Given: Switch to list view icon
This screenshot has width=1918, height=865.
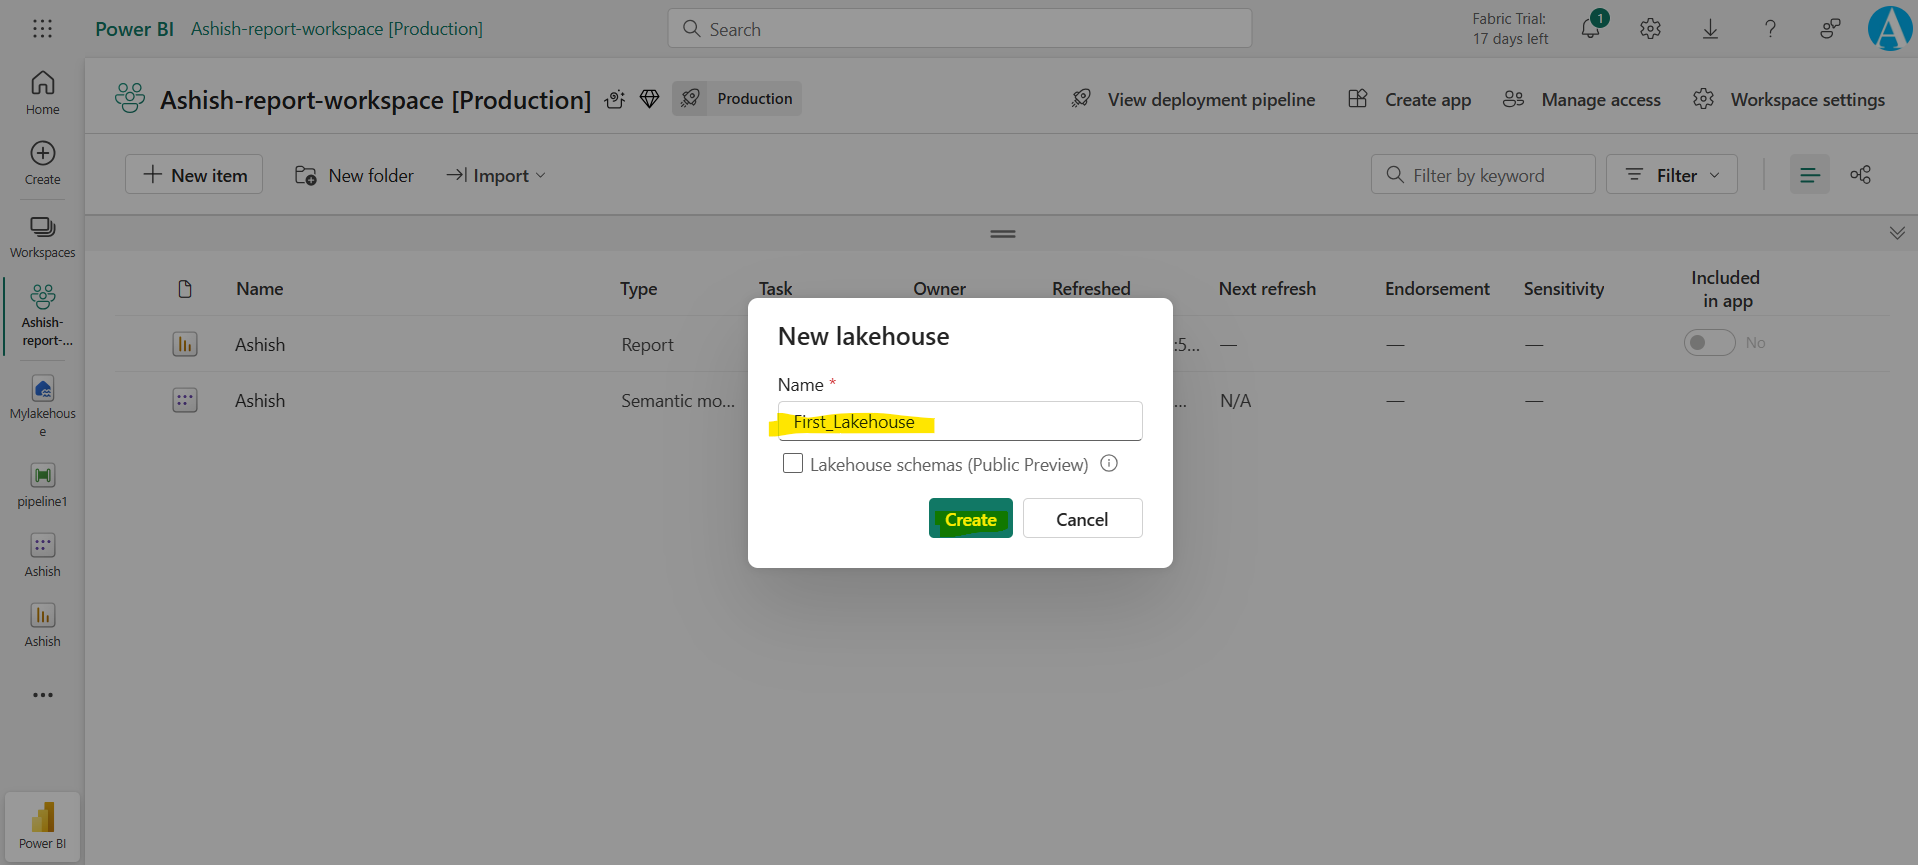Looking at the screenshot, I should click(x=1809, y=175).
